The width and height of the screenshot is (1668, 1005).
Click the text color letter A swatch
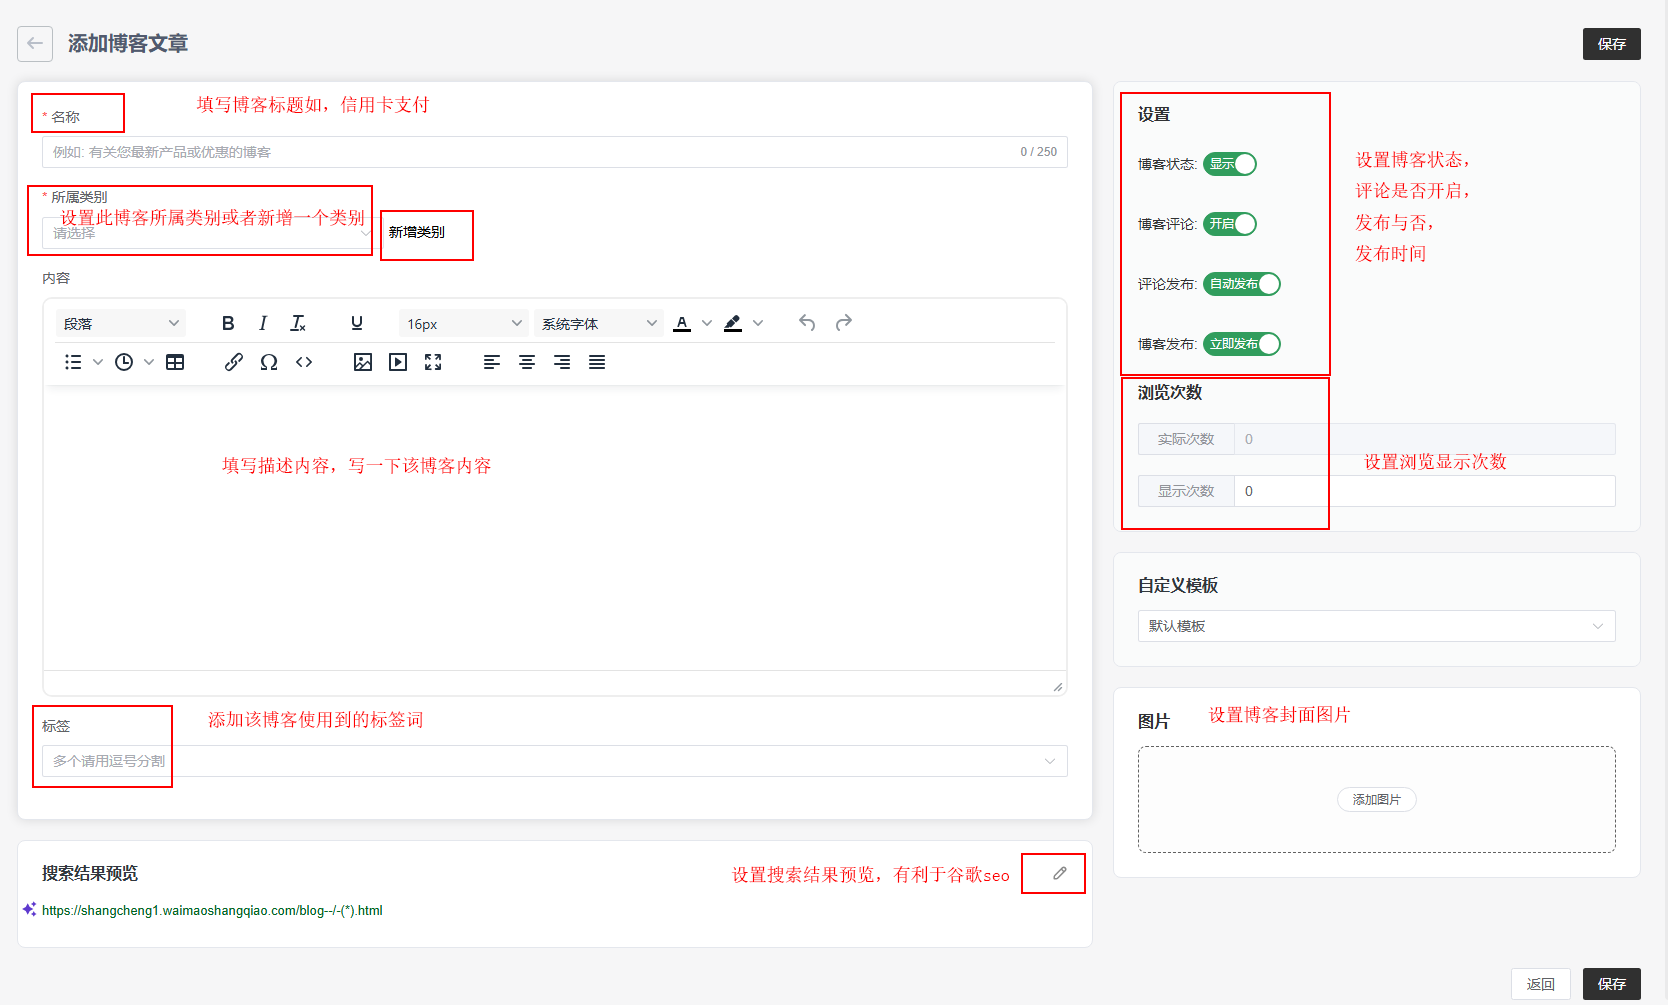click(682, 323)
